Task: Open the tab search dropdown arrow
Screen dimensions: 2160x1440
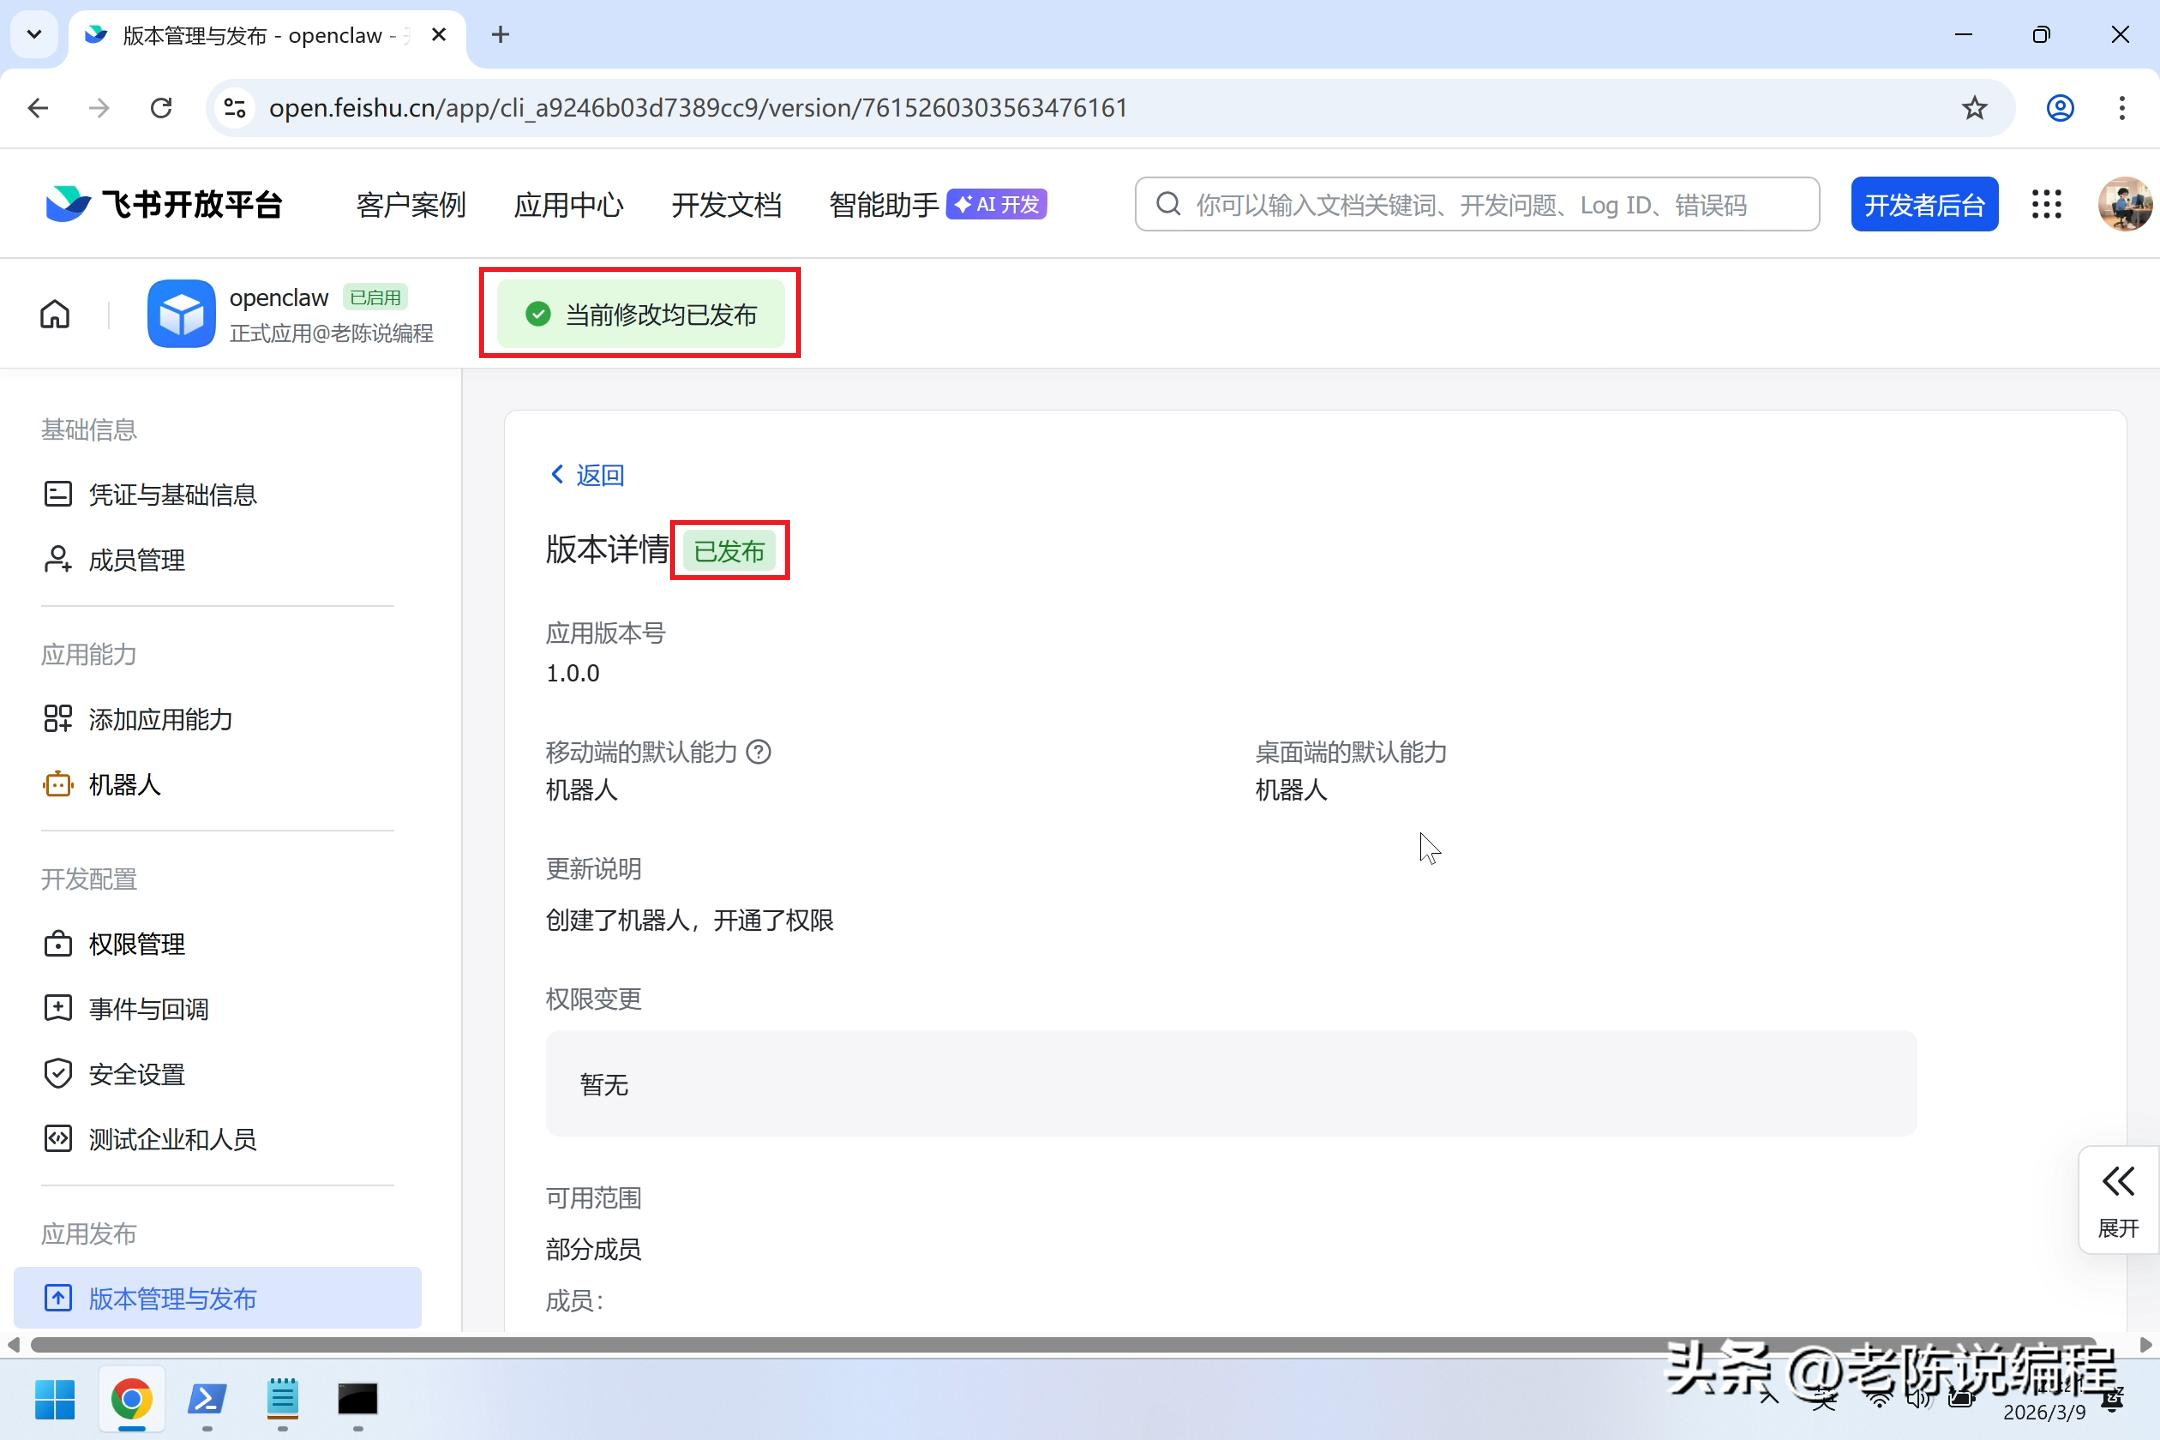Action: tap(34, 35)
